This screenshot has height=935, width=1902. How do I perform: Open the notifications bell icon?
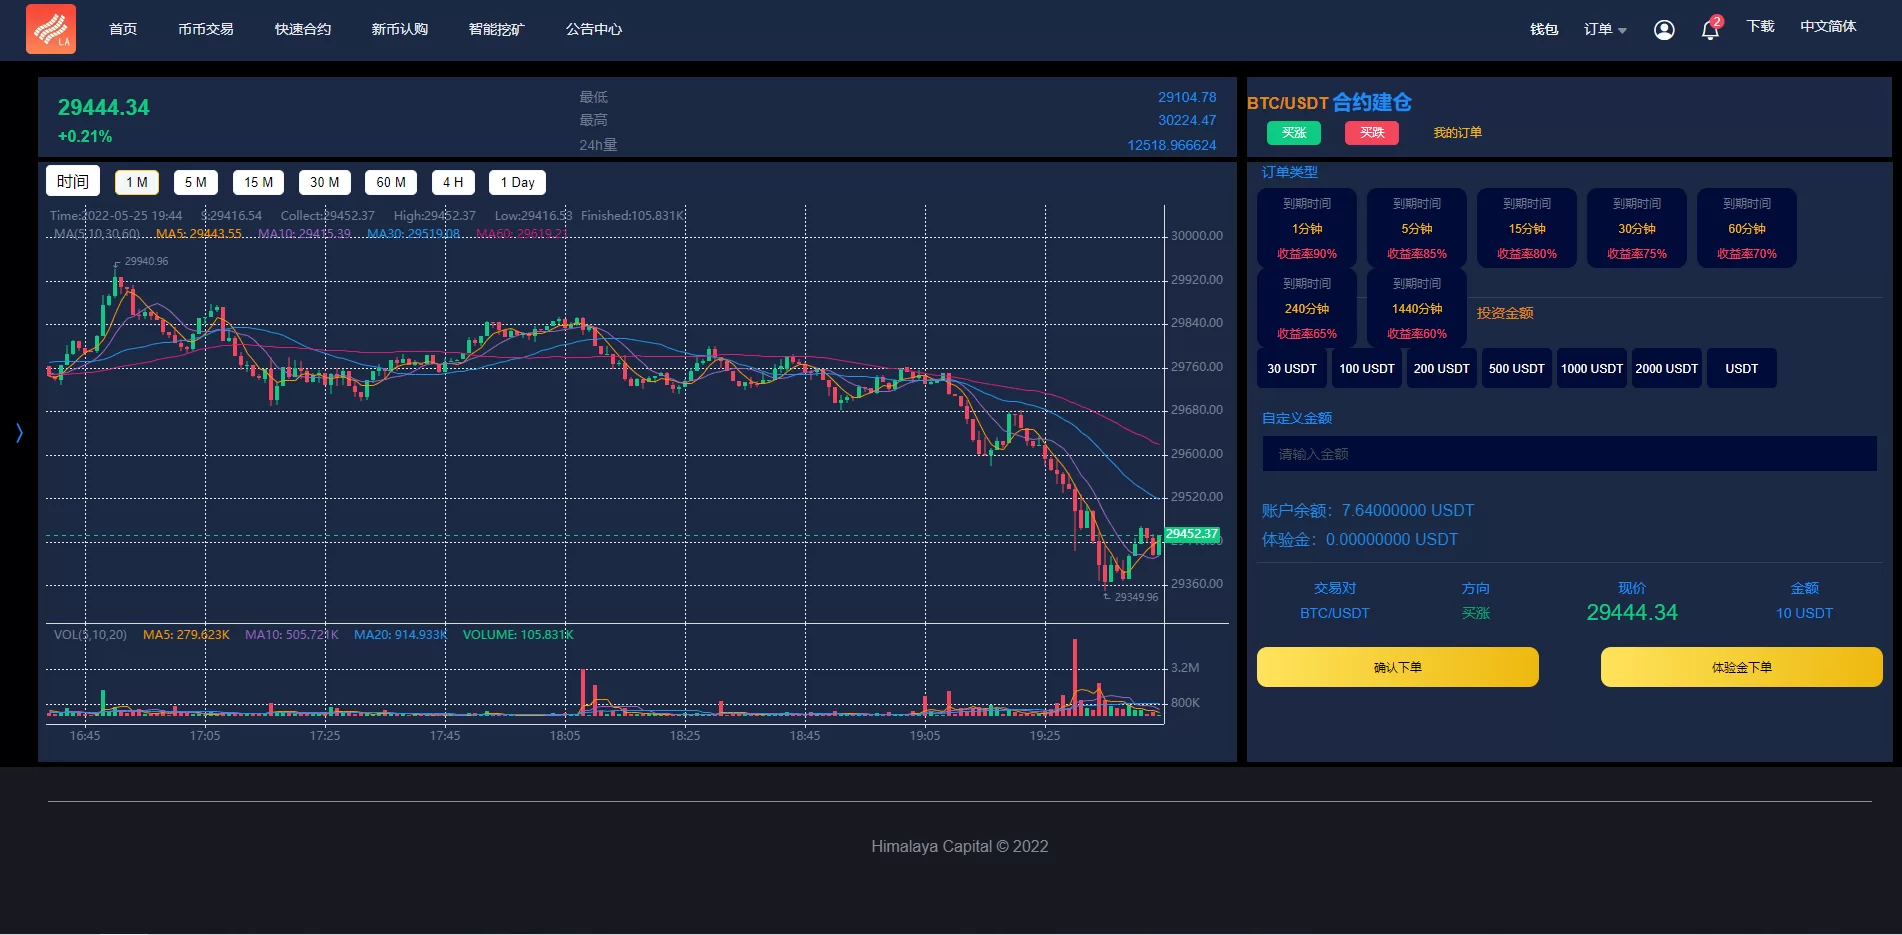click(1710, 30)
